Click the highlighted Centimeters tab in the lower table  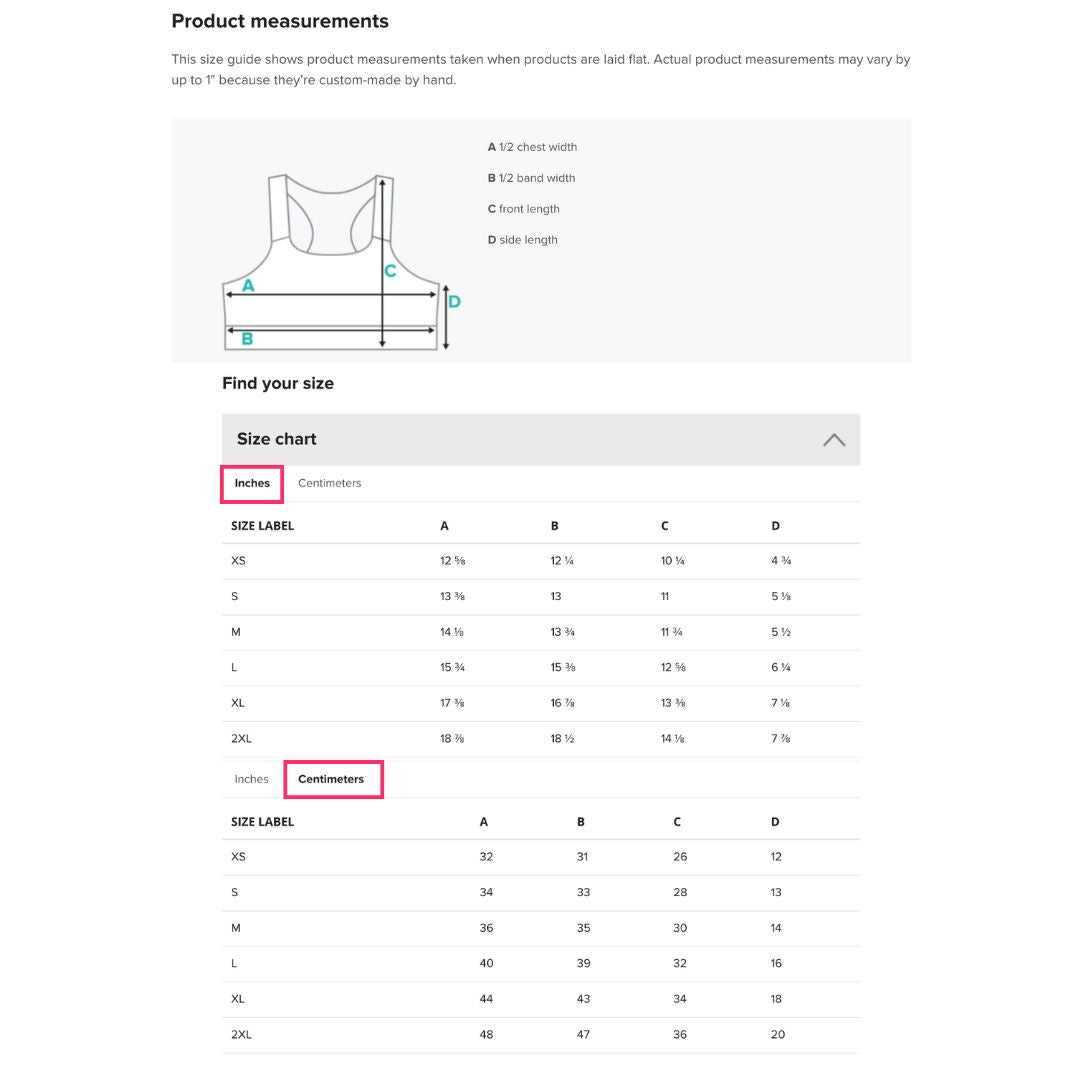click(331, 779)
